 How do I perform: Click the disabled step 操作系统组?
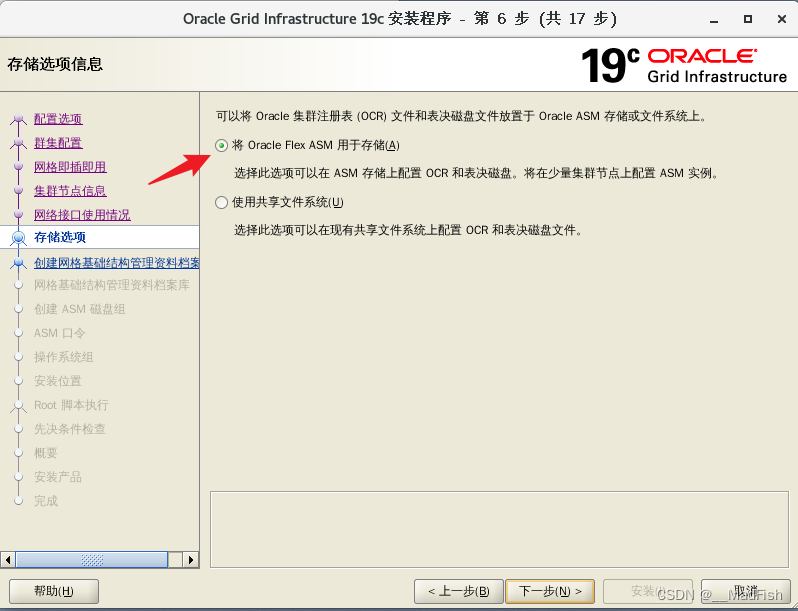pyautogui.click(x=64, y=357)
